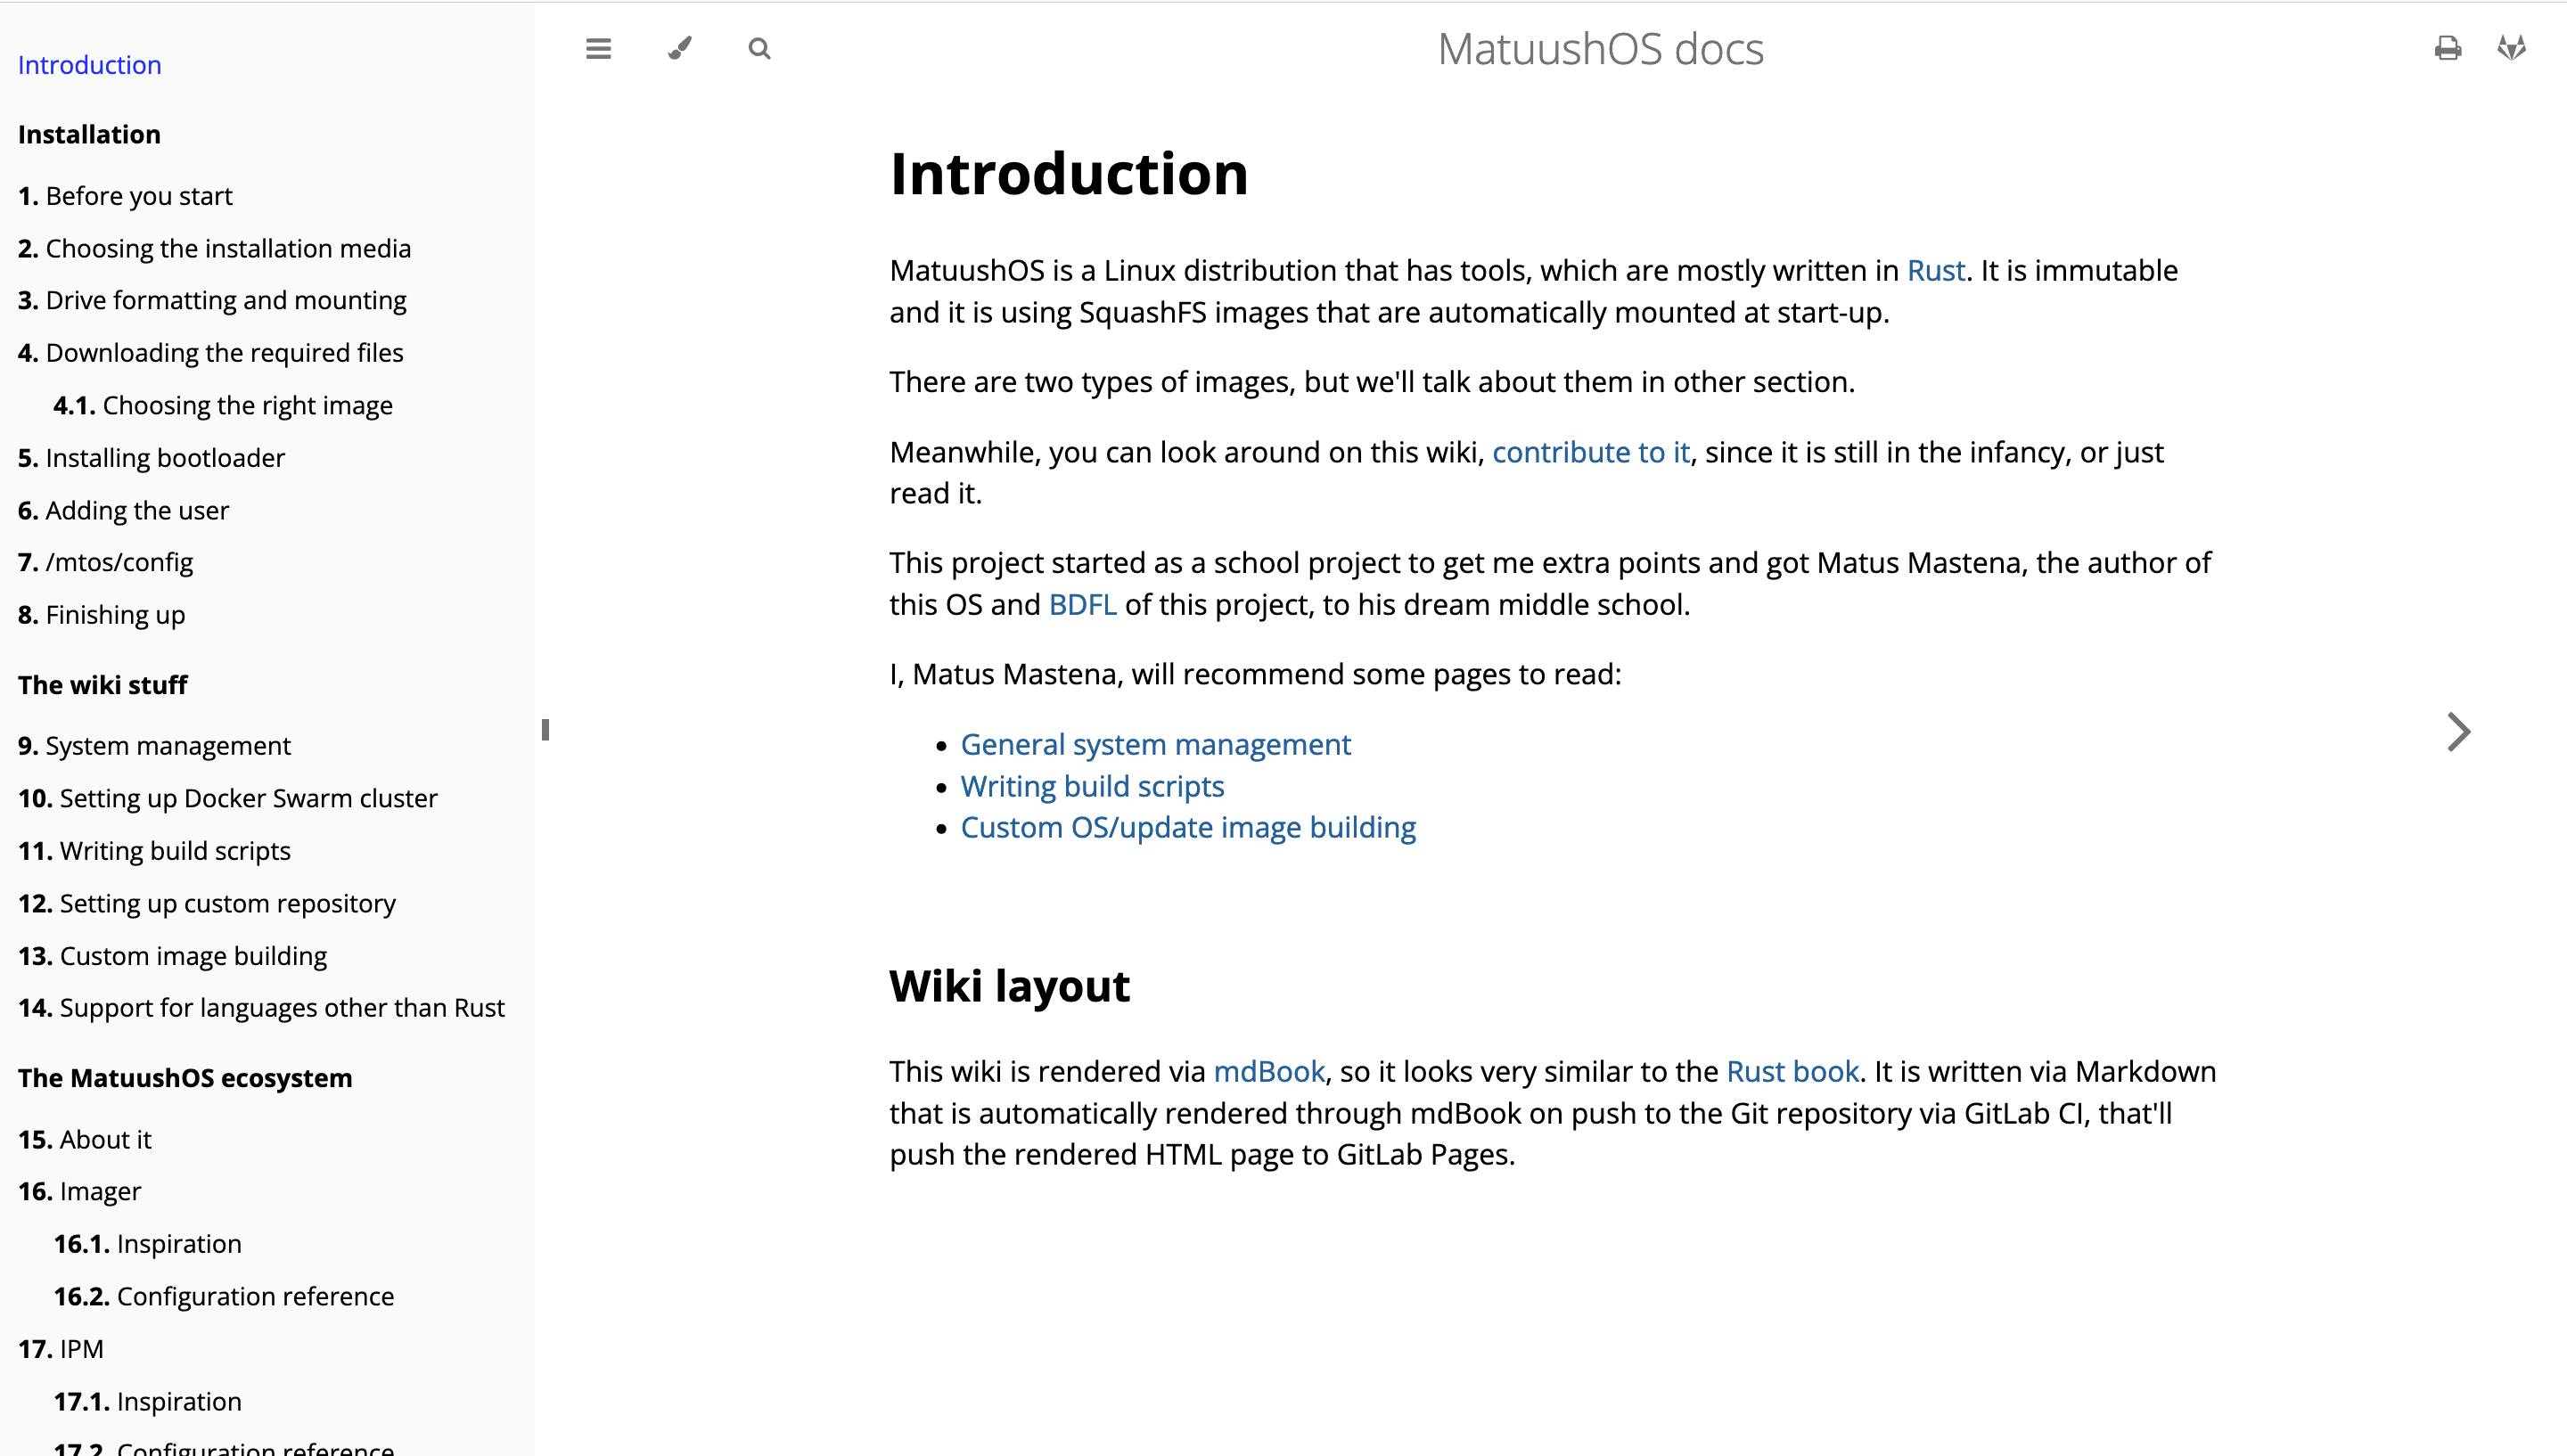This screenshot has height=1456, width=2567.
Task: Navigate to 9. System management
Action: (x=154, y=746)
